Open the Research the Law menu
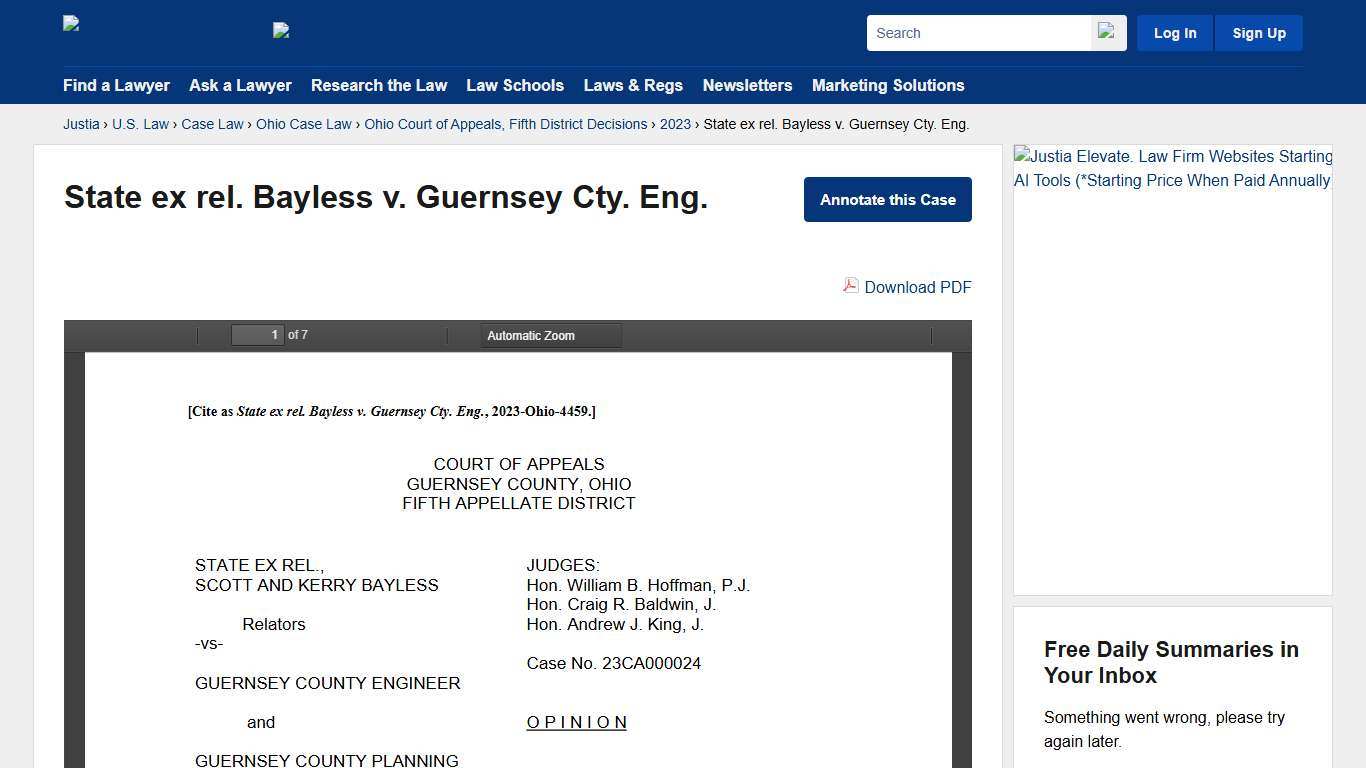Screen dimensions: 1366x768 coord(379,86)
